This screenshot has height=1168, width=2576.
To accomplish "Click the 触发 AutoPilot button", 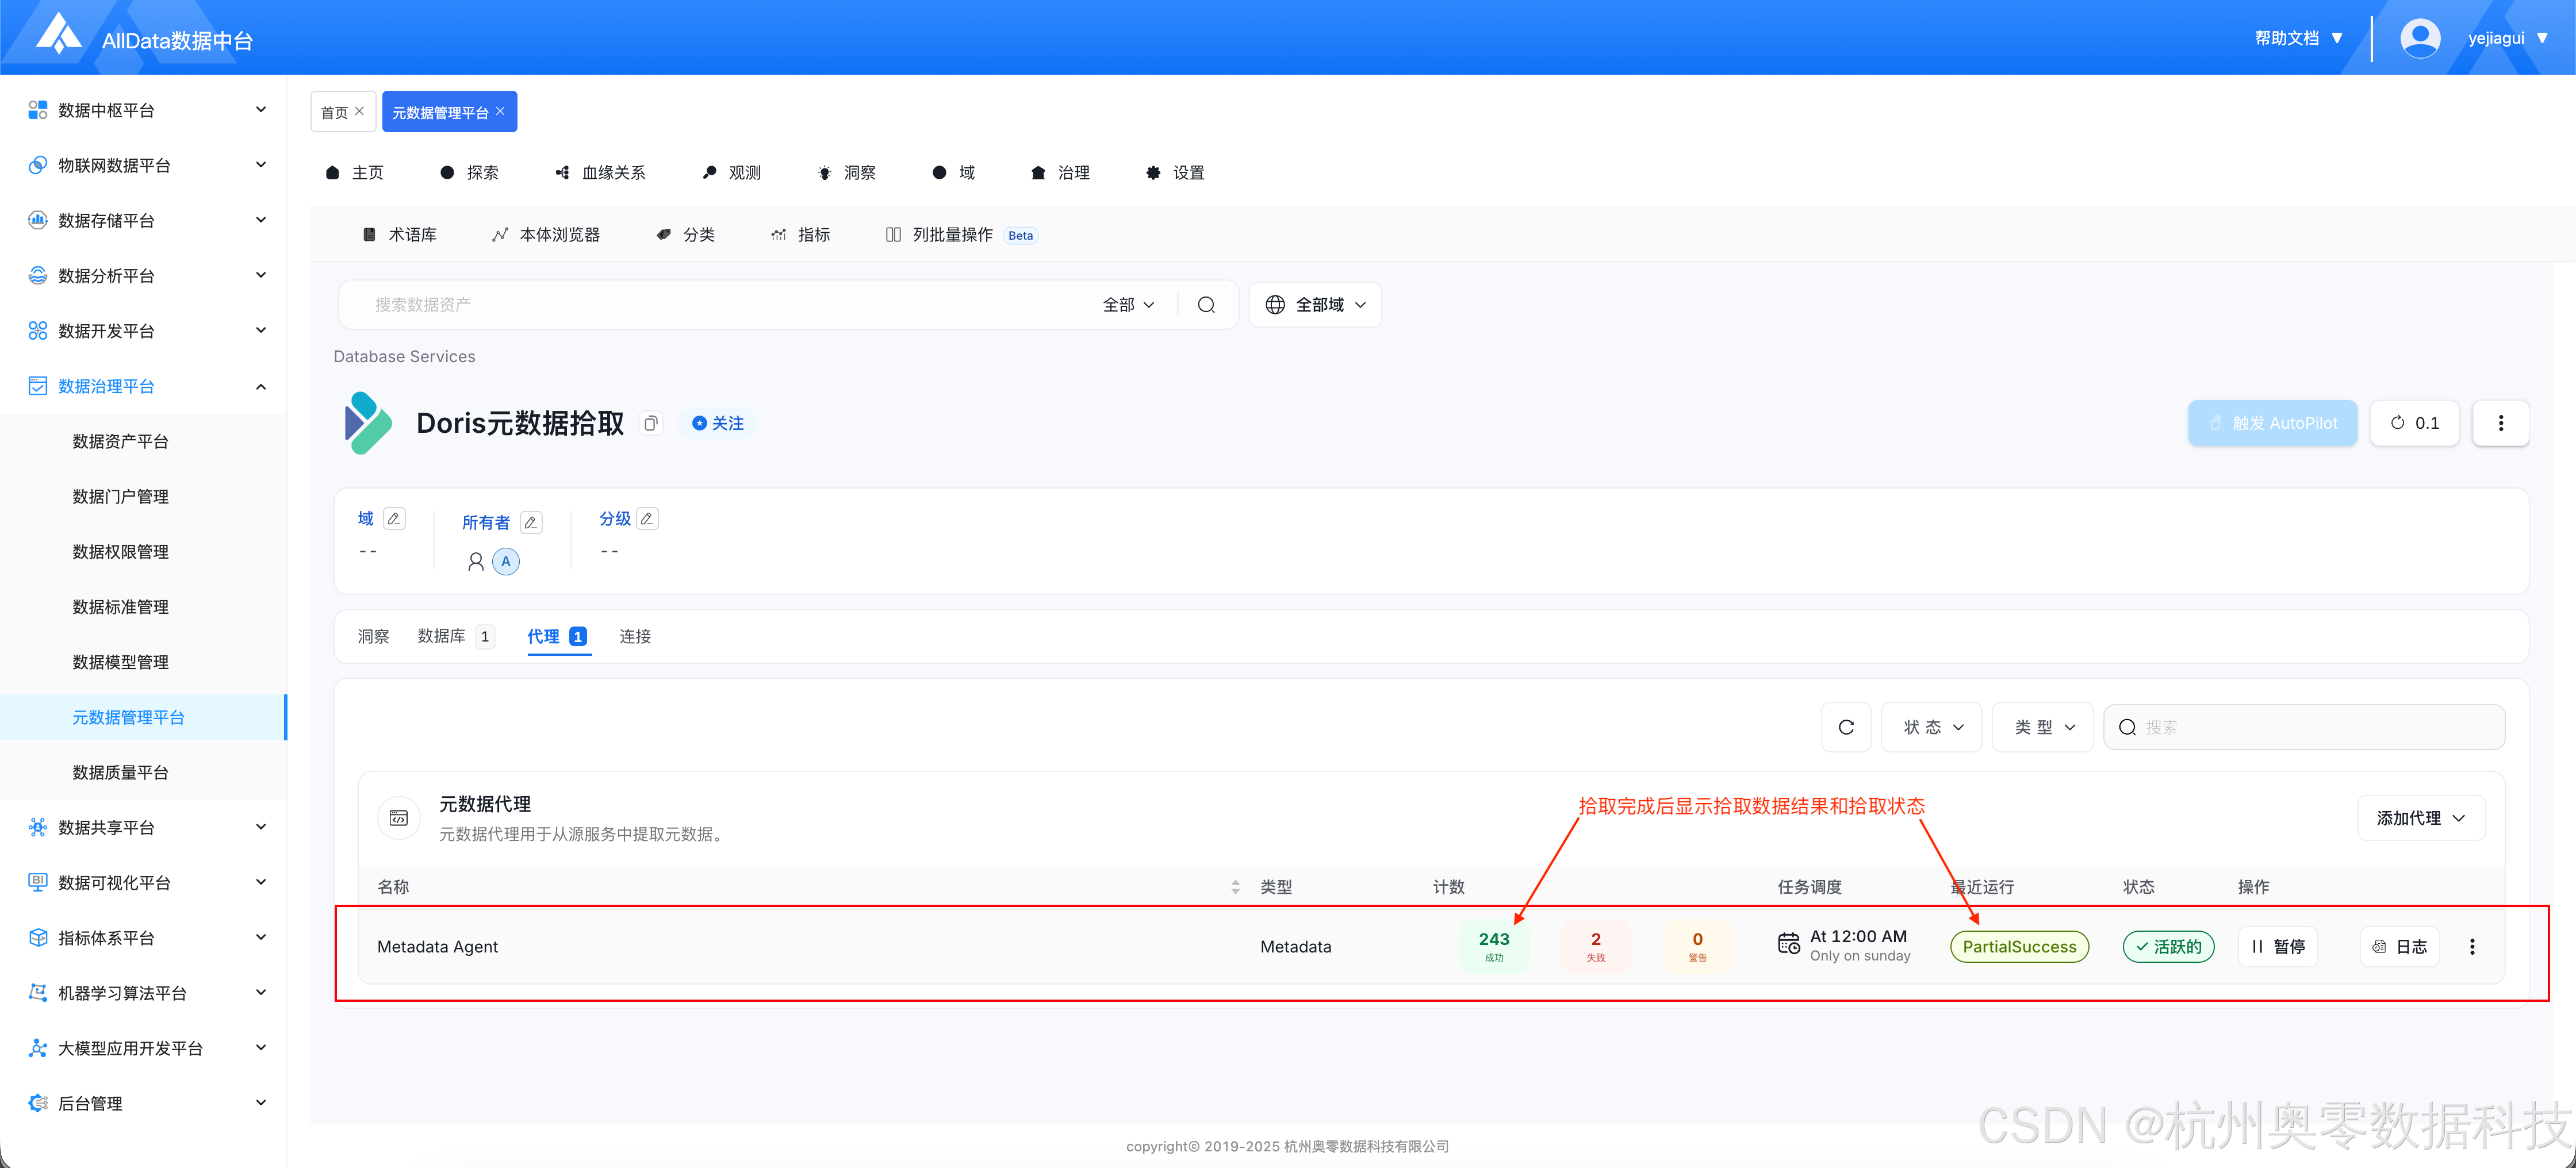I will click(2272, 423).
